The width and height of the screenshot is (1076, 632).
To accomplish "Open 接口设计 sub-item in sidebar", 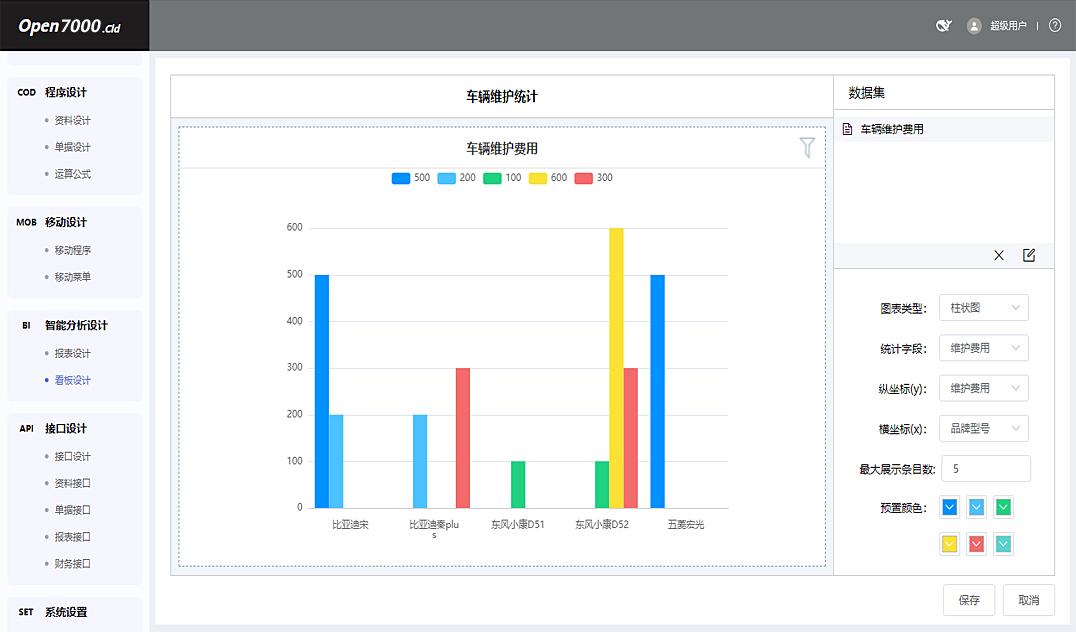I will coord(73,456).
